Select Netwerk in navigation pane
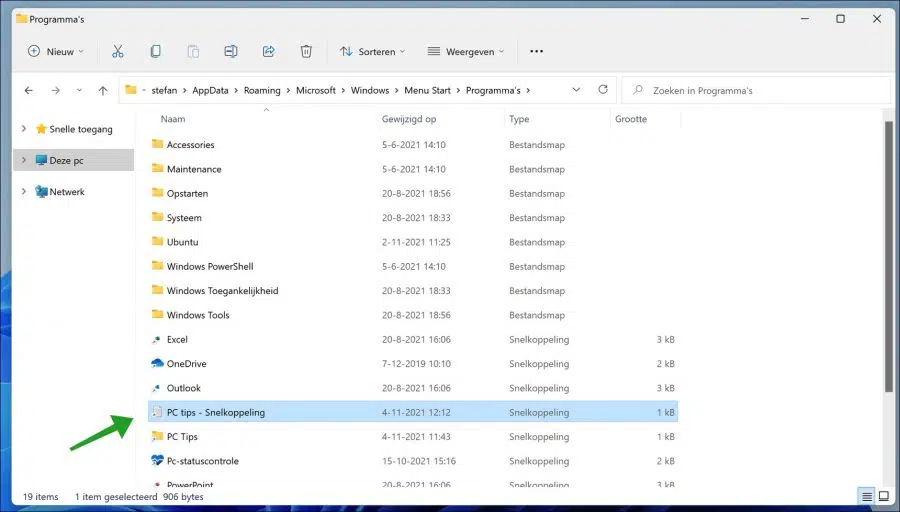The width and height of the screenshot is (900, 512). [x=67, y=192]
